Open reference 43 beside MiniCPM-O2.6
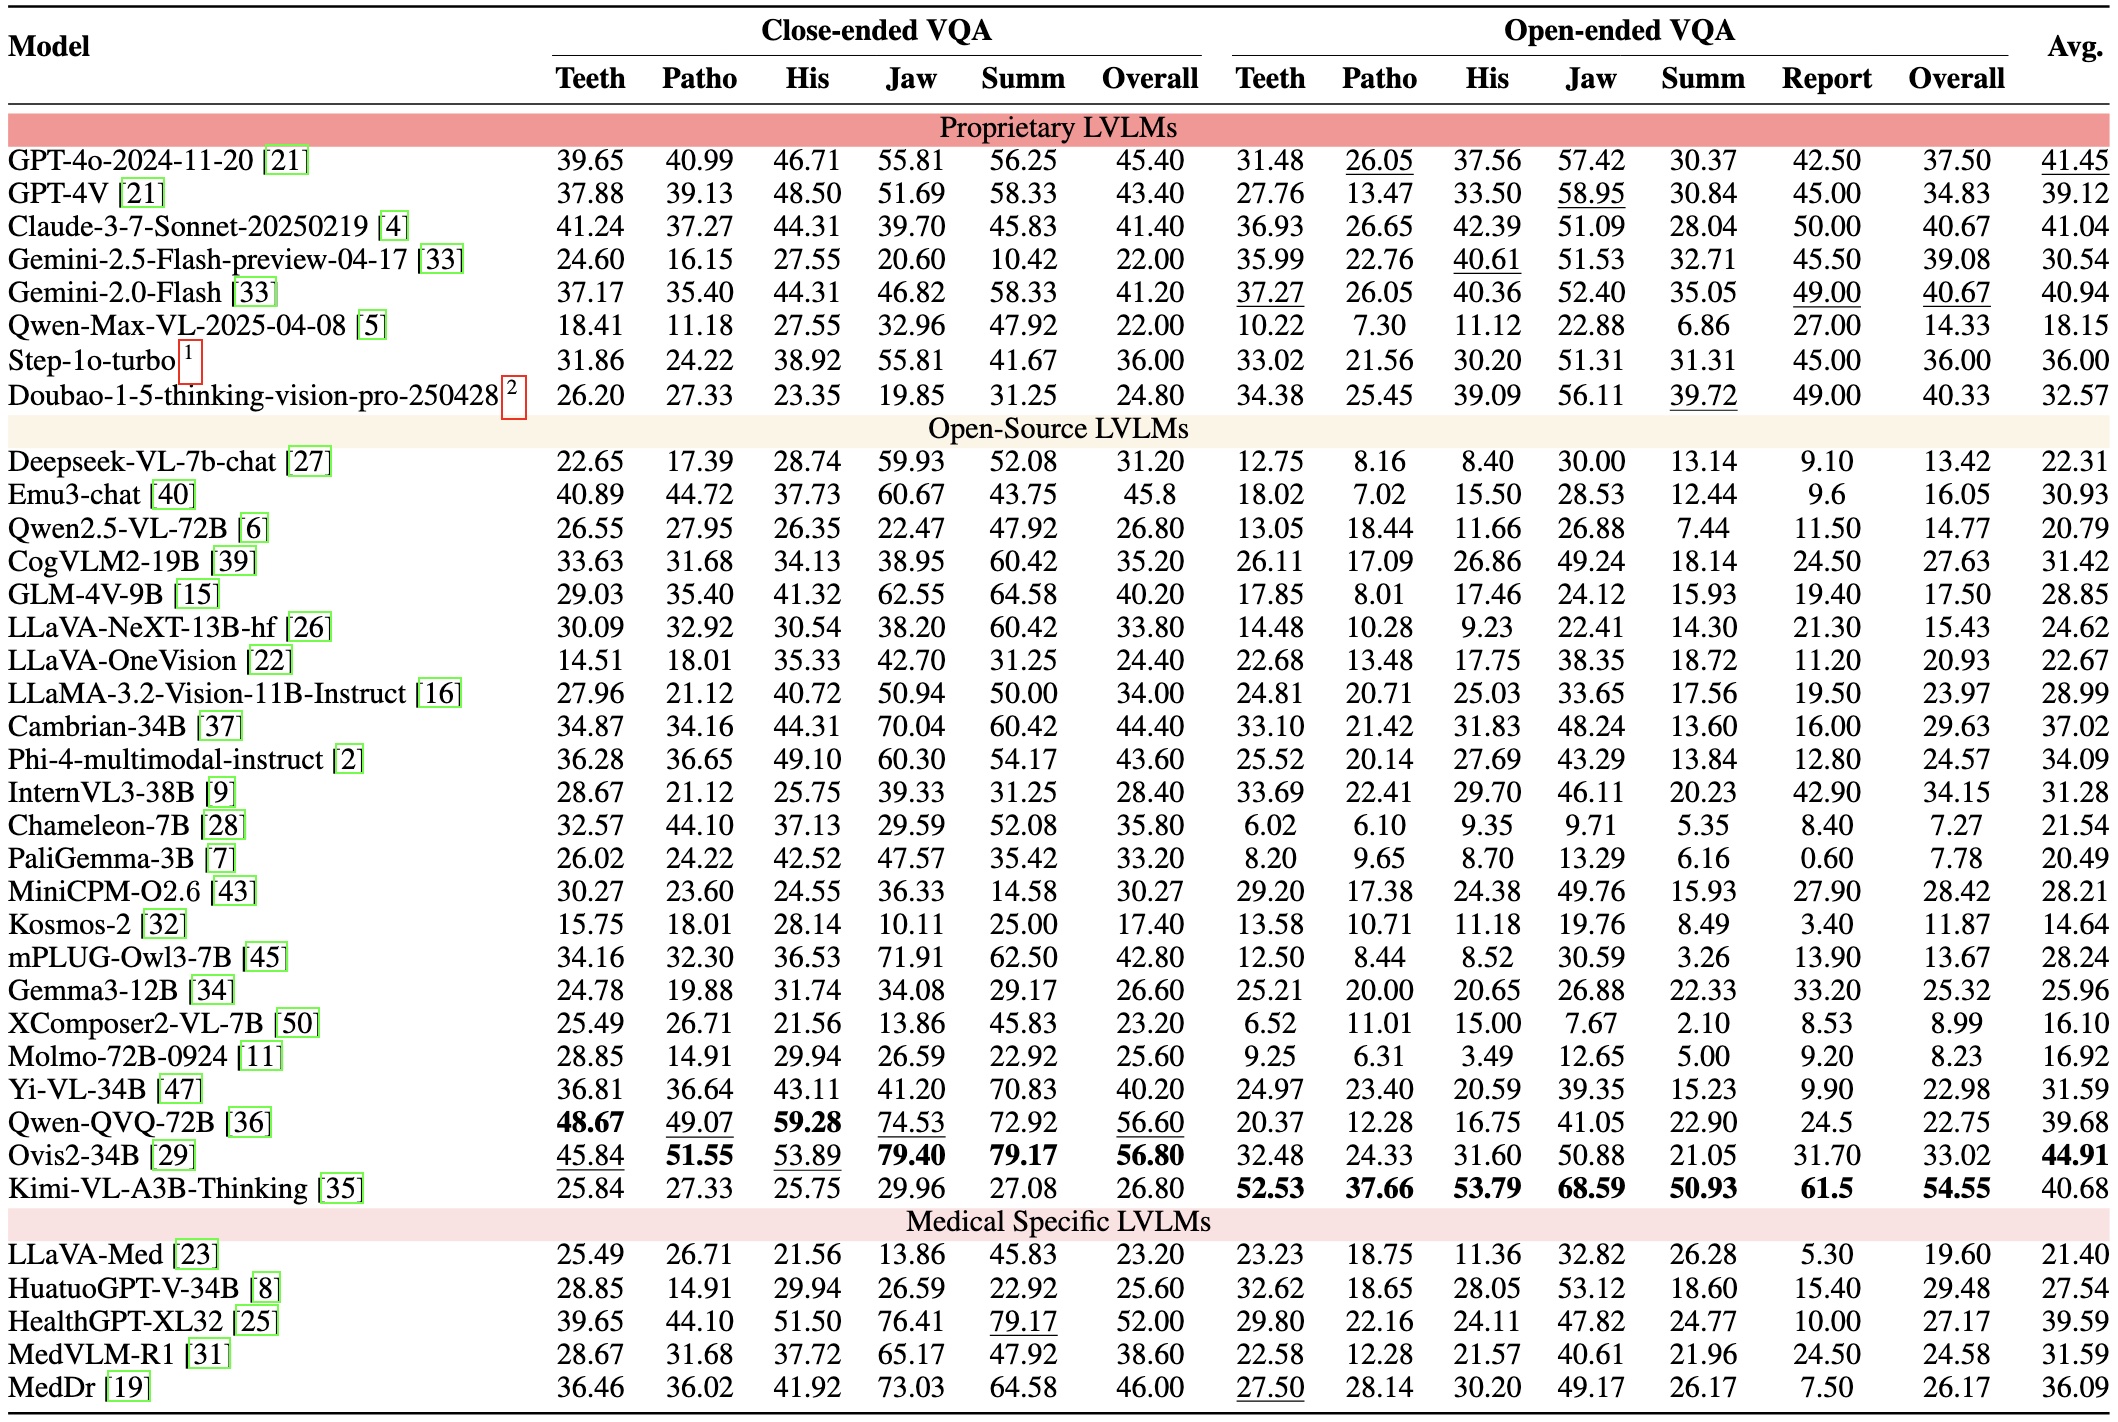The width and height of the screenshot is (2118, 1422). [x=234, y=892]
